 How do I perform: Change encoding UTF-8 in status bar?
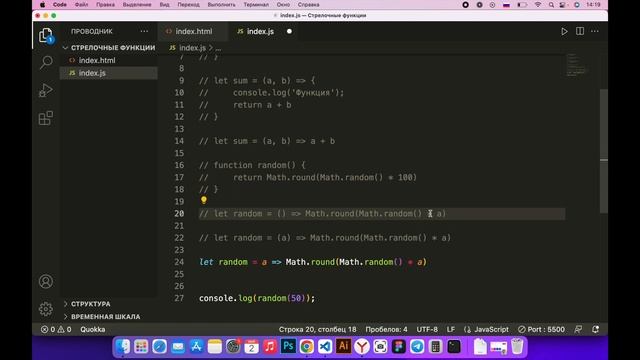427,329
